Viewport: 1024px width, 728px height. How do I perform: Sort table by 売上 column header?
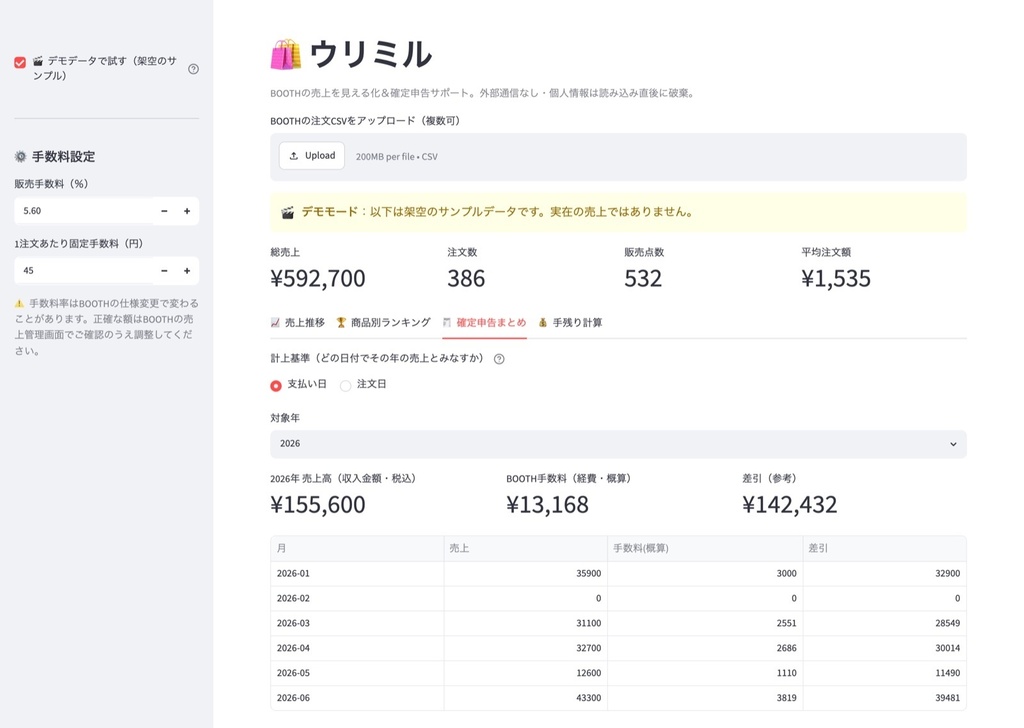tap(526, 548)
